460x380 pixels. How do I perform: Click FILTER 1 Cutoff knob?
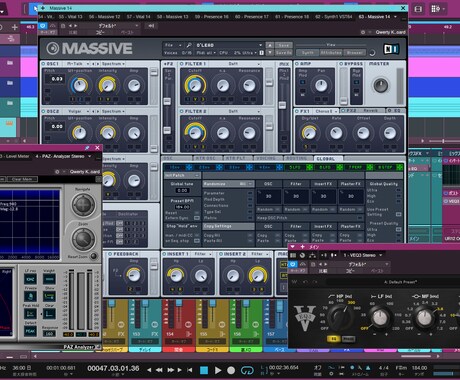click(x=195, y=86)
